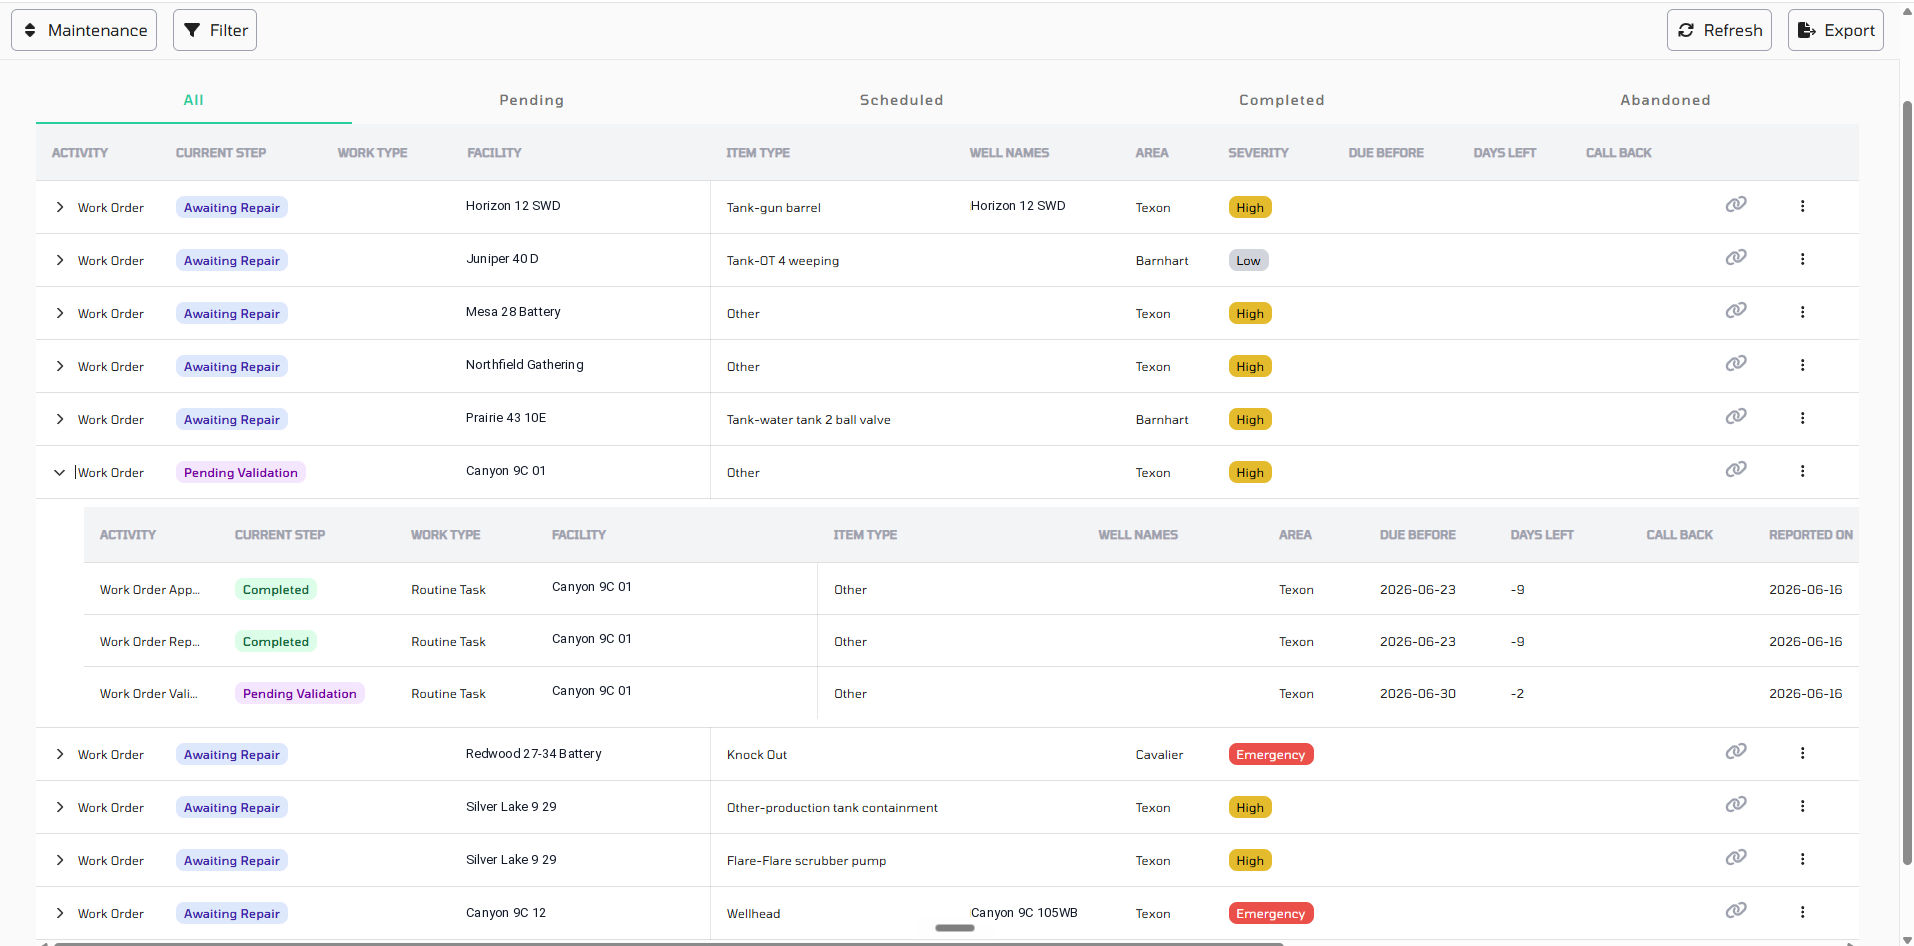Click Pending Validation badge on Canyon 9C 01 row

[241, 473]
